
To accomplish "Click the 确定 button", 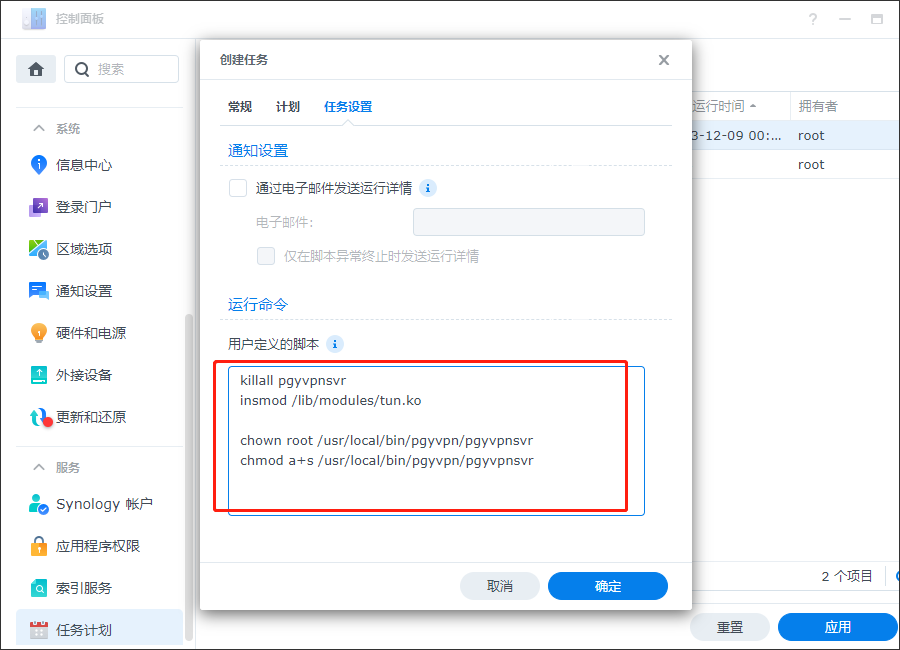I will 608,586.
